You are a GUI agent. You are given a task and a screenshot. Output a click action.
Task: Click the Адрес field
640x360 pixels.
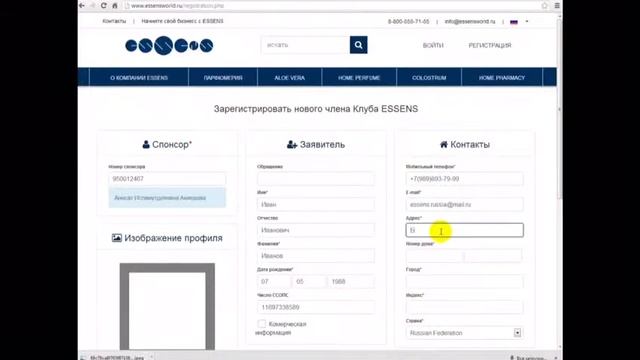[x=464, y=230]
